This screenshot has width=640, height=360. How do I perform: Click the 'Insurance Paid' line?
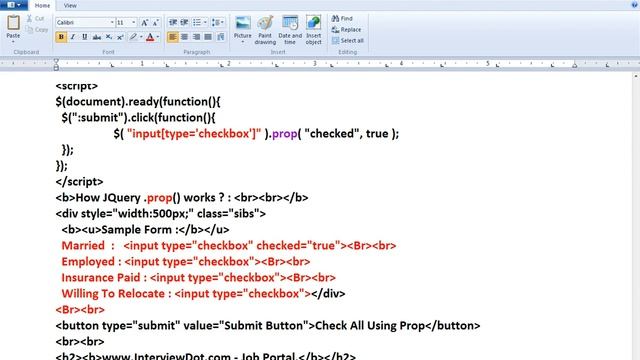point(198,278)
